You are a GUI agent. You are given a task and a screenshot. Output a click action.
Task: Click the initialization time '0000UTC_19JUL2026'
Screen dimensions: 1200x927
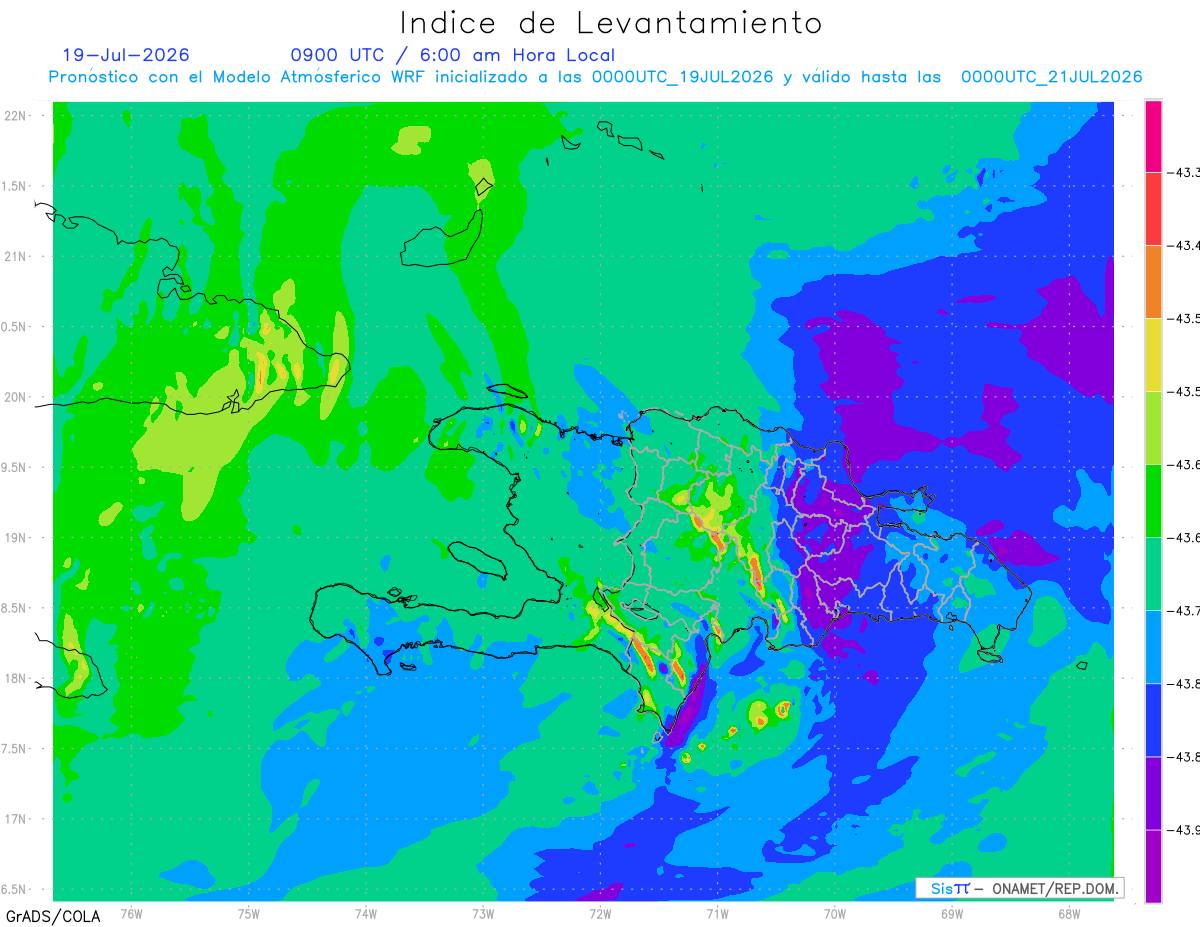(682, 77)
